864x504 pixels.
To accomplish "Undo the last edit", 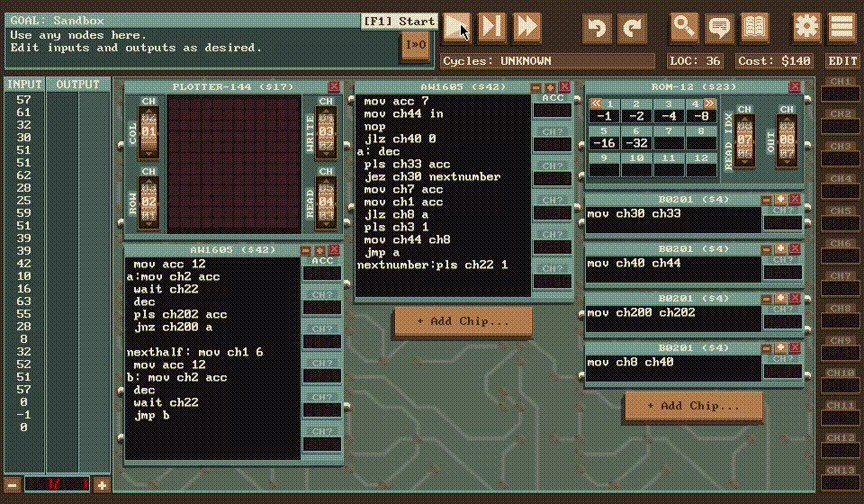I will pos(597,26).
